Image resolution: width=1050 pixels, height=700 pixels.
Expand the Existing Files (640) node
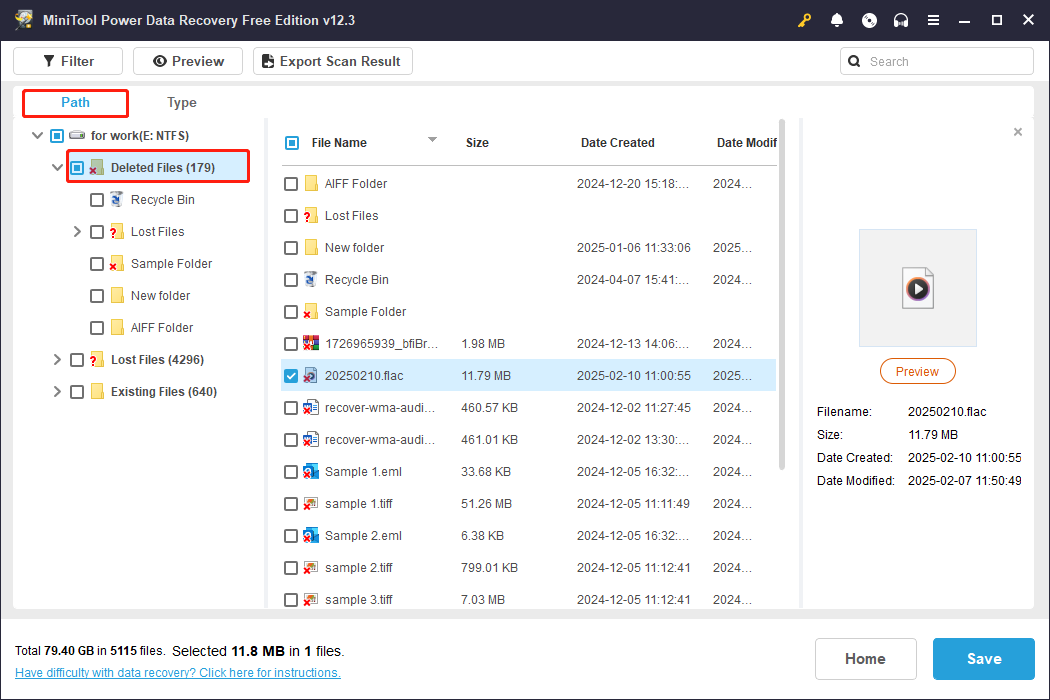[57, 392]
